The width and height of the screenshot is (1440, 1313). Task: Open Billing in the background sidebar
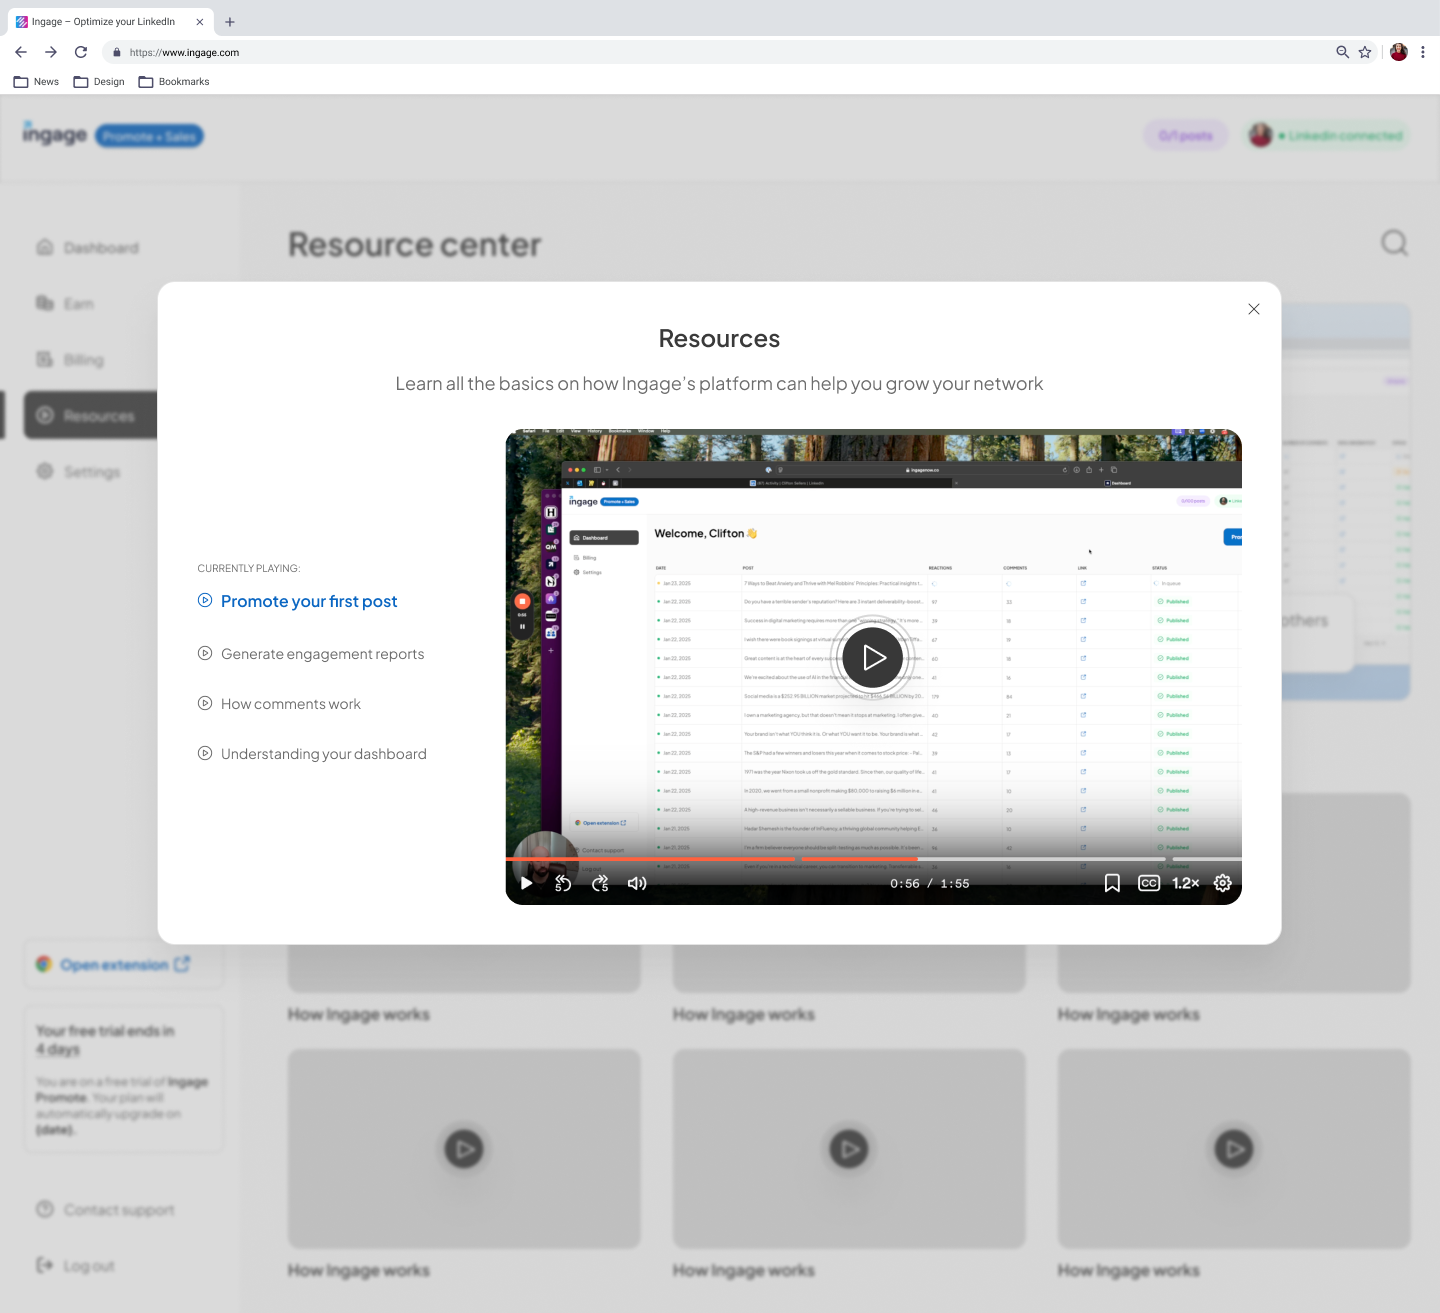coord(71,359)
